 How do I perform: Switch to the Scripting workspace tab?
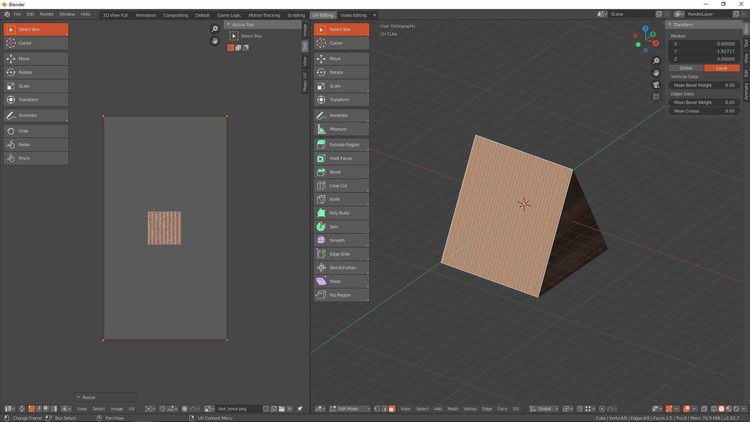tap(296, 15)
